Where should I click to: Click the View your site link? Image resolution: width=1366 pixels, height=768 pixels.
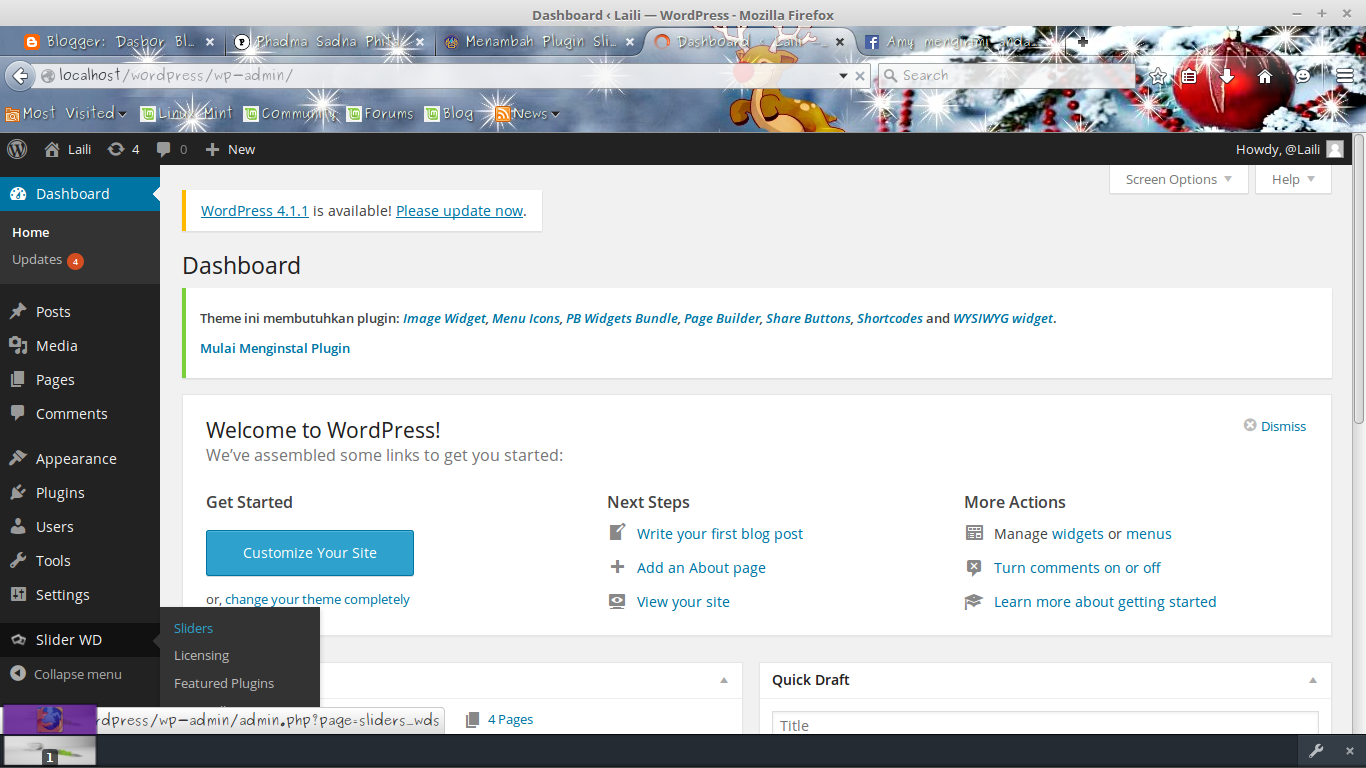683,602
